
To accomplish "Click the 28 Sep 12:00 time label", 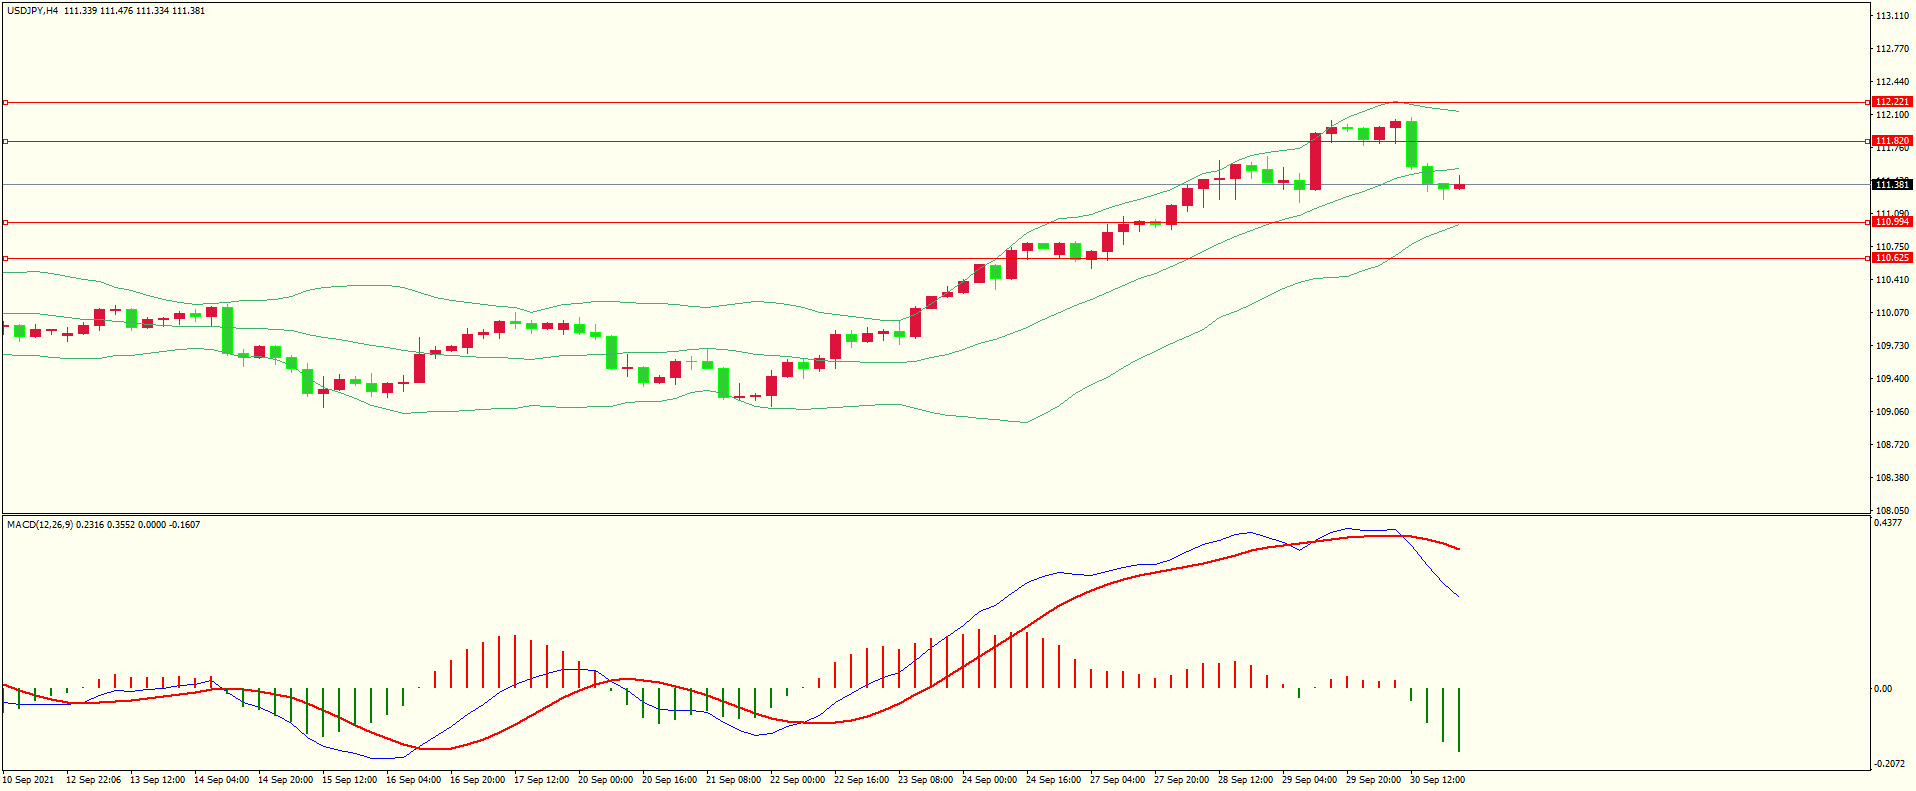I will [x=1246, y=780].
